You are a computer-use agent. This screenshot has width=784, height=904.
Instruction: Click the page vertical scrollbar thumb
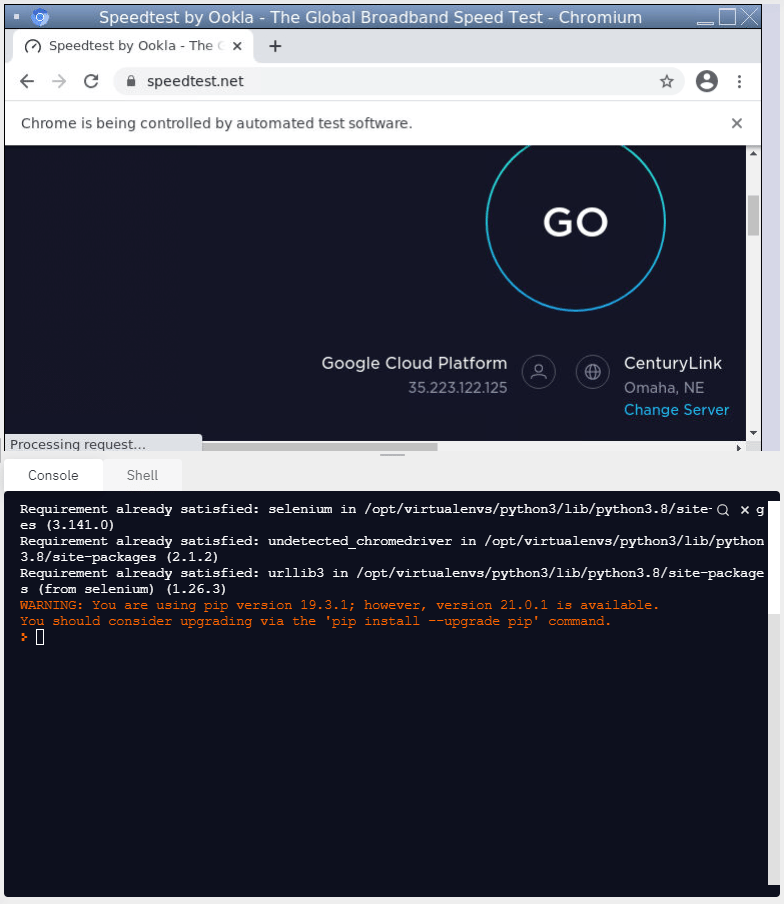pos(753,215)
